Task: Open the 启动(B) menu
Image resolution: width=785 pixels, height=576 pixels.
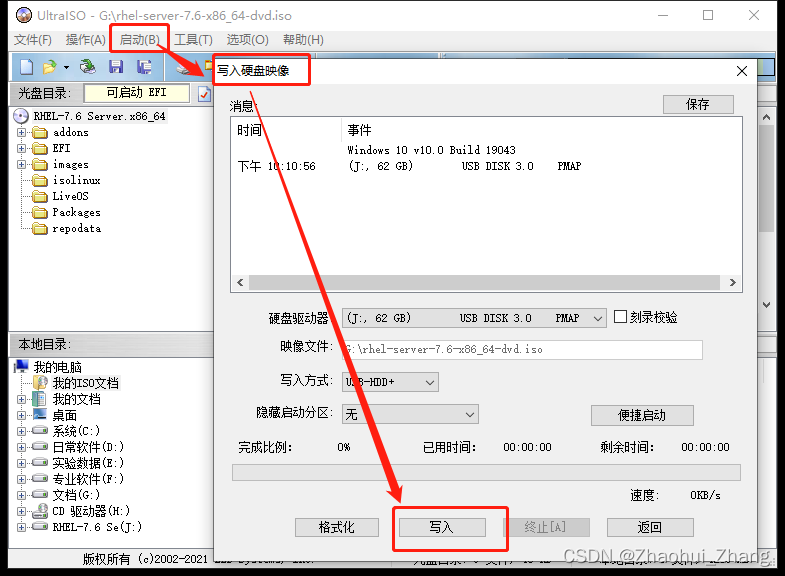Action: (139, 40)
